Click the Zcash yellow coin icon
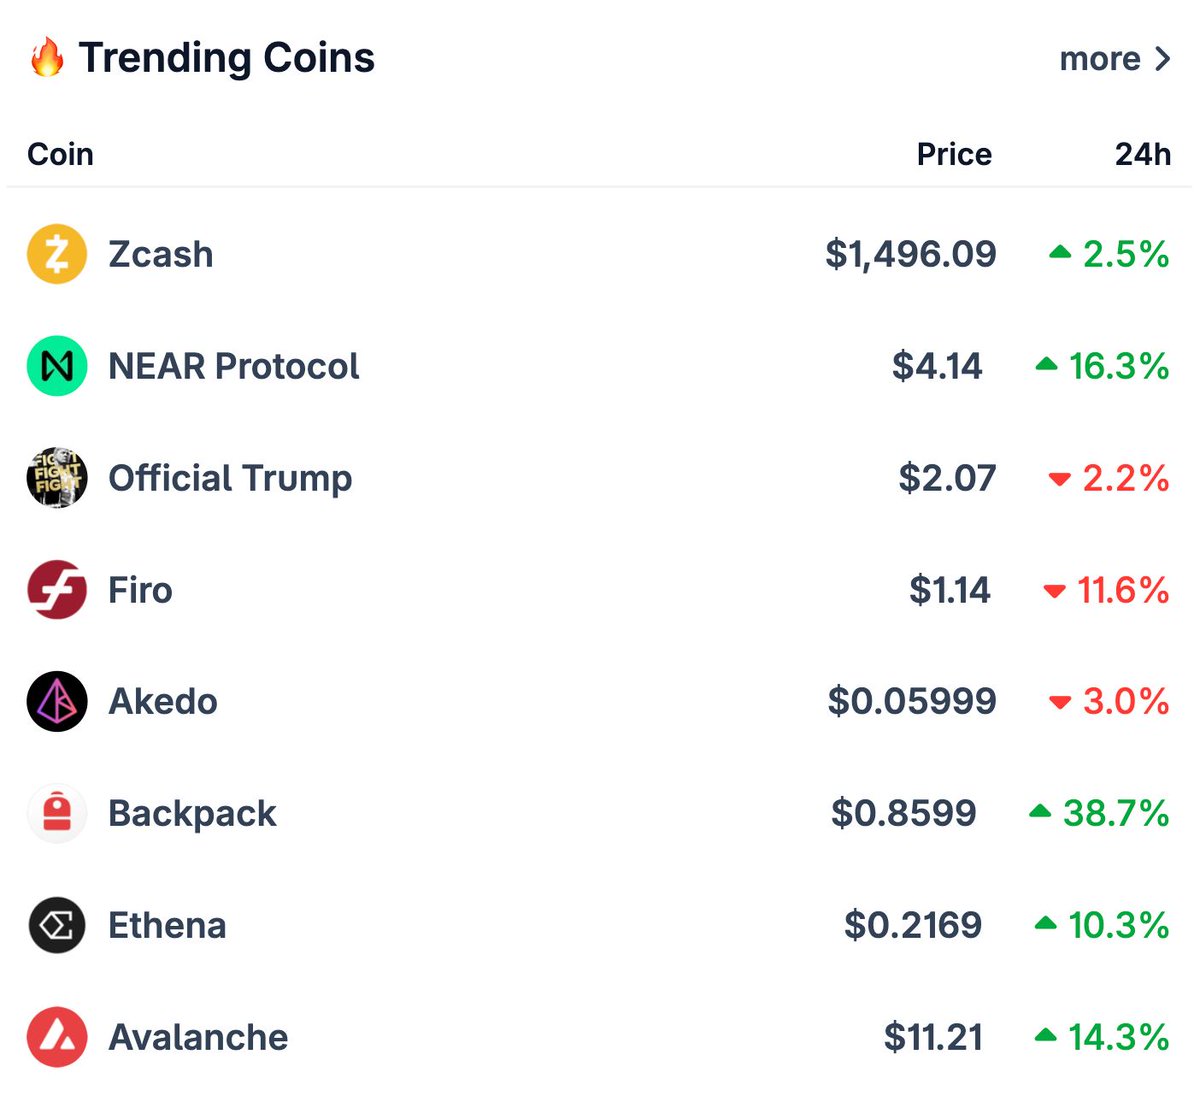The height and width of the screenshot is (1096, 1200). click(x=57, y=254)
